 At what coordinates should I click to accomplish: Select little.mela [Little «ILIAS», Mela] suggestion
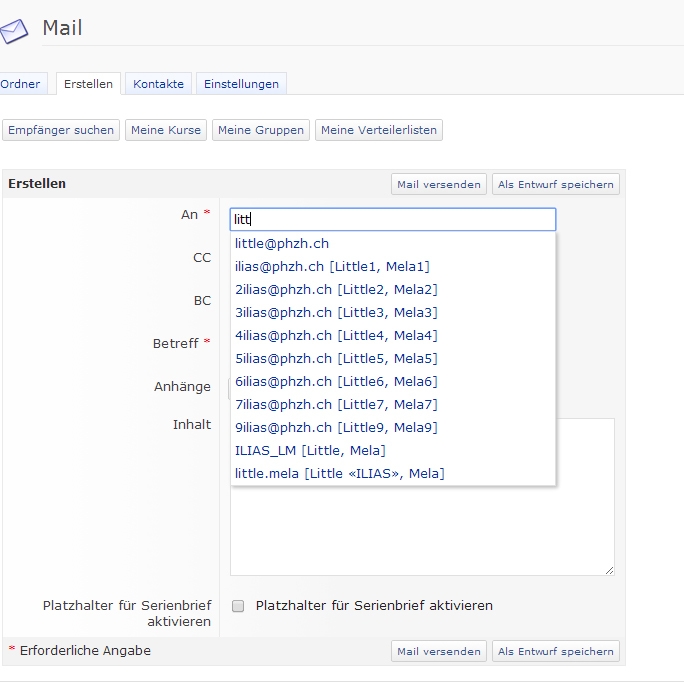click(x=339, y=473)
